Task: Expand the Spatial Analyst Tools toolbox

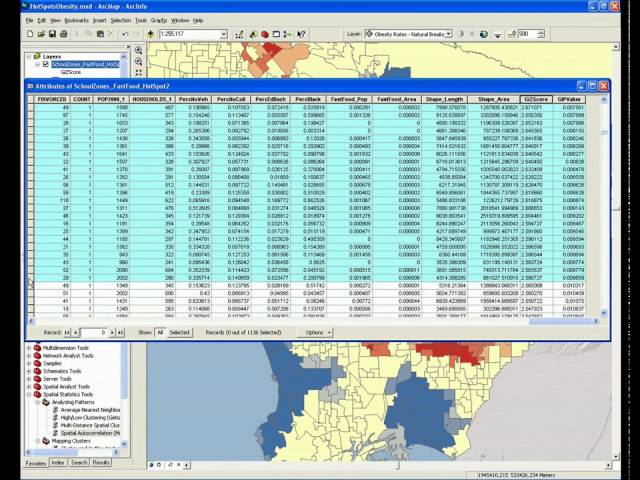Action: [x=29, y=387]
